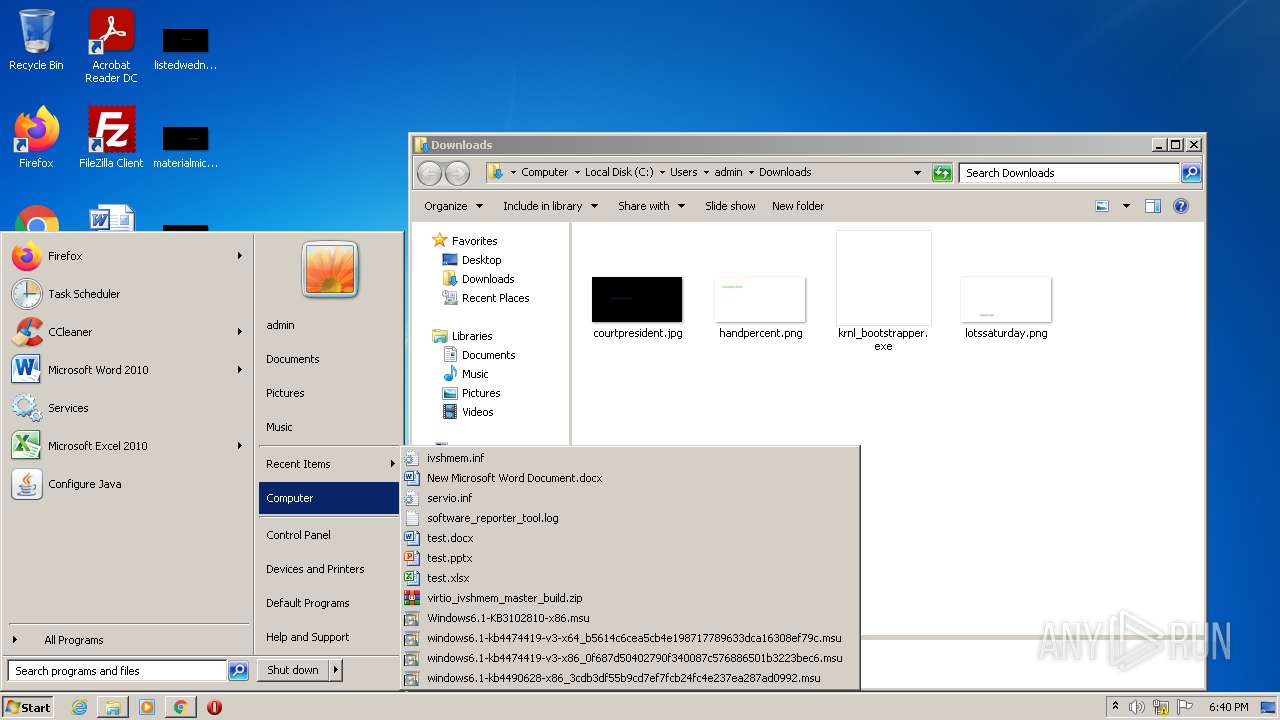Open recent software_reporter_tool.log
Image resolution: width=1280 pixels, height=720 pixels.
(x=630, y=518)
